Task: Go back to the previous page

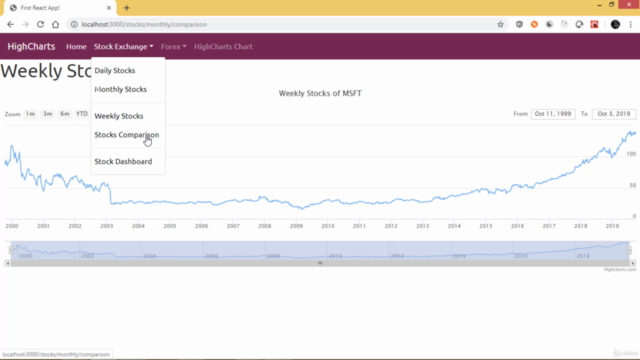Action: pos(10,24)
